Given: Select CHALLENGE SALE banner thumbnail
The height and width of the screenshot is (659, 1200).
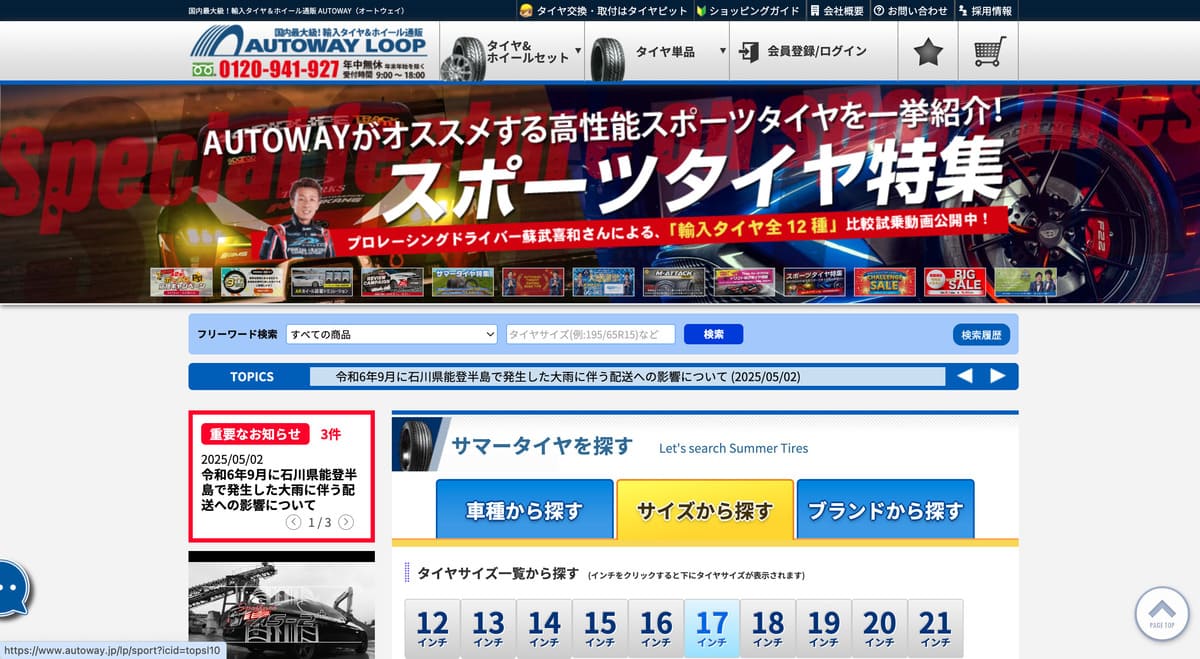Looking at the screenshot, I should tap(884, 282).
